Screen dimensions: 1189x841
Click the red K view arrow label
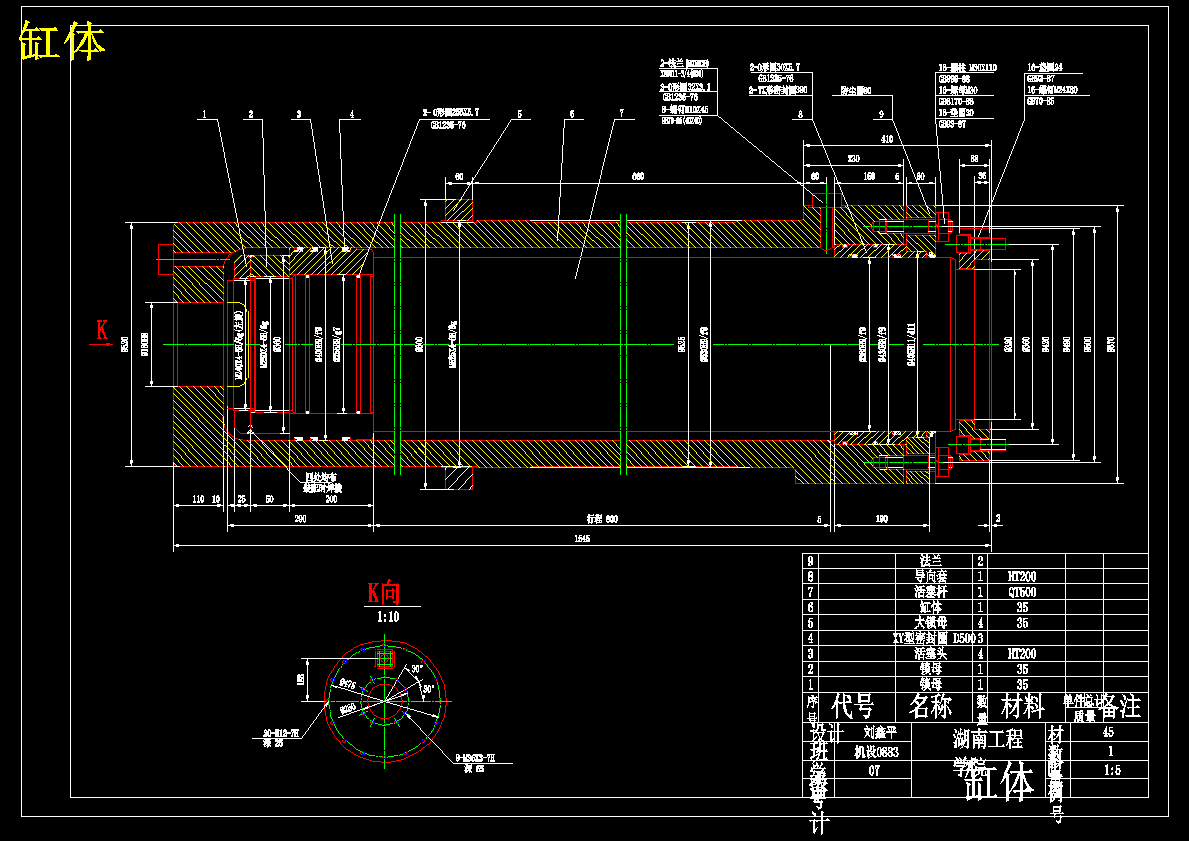102,330
